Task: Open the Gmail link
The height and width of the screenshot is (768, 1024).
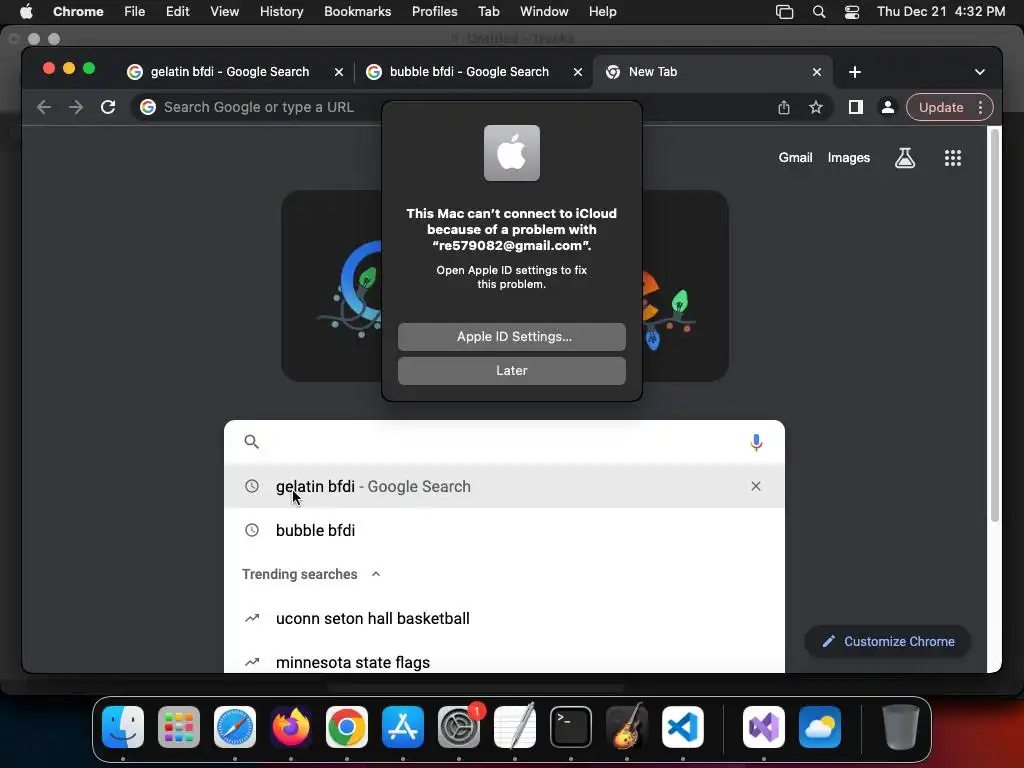Action: [795, 157]
